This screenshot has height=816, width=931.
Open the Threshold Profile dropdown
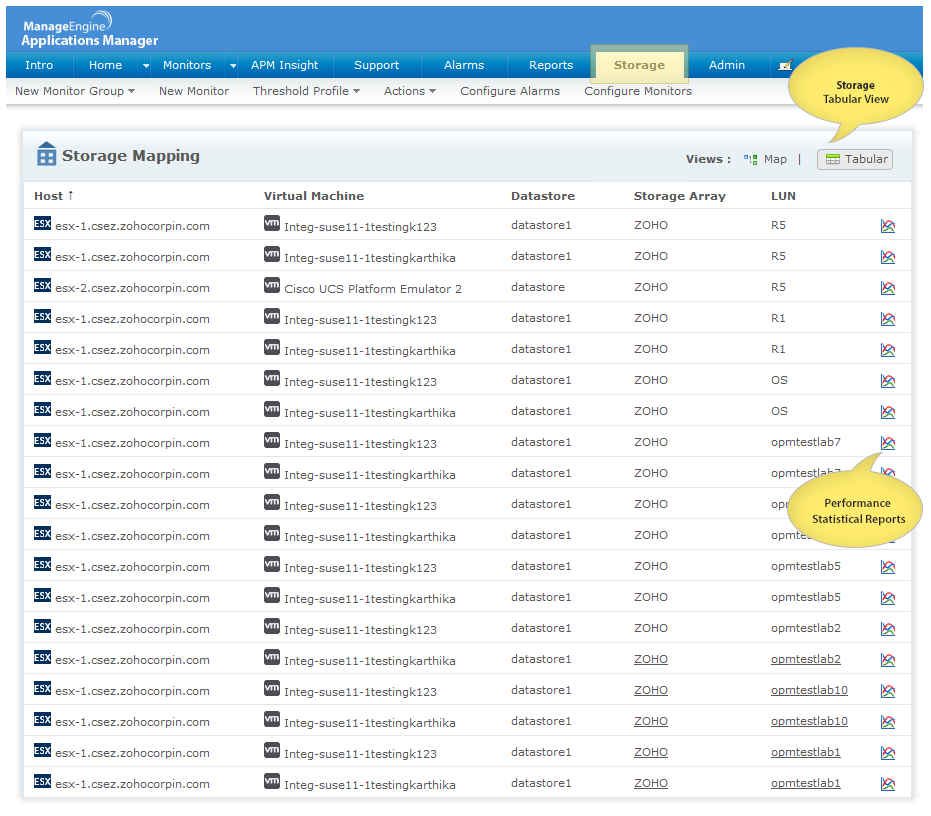(x=306, y=91)
